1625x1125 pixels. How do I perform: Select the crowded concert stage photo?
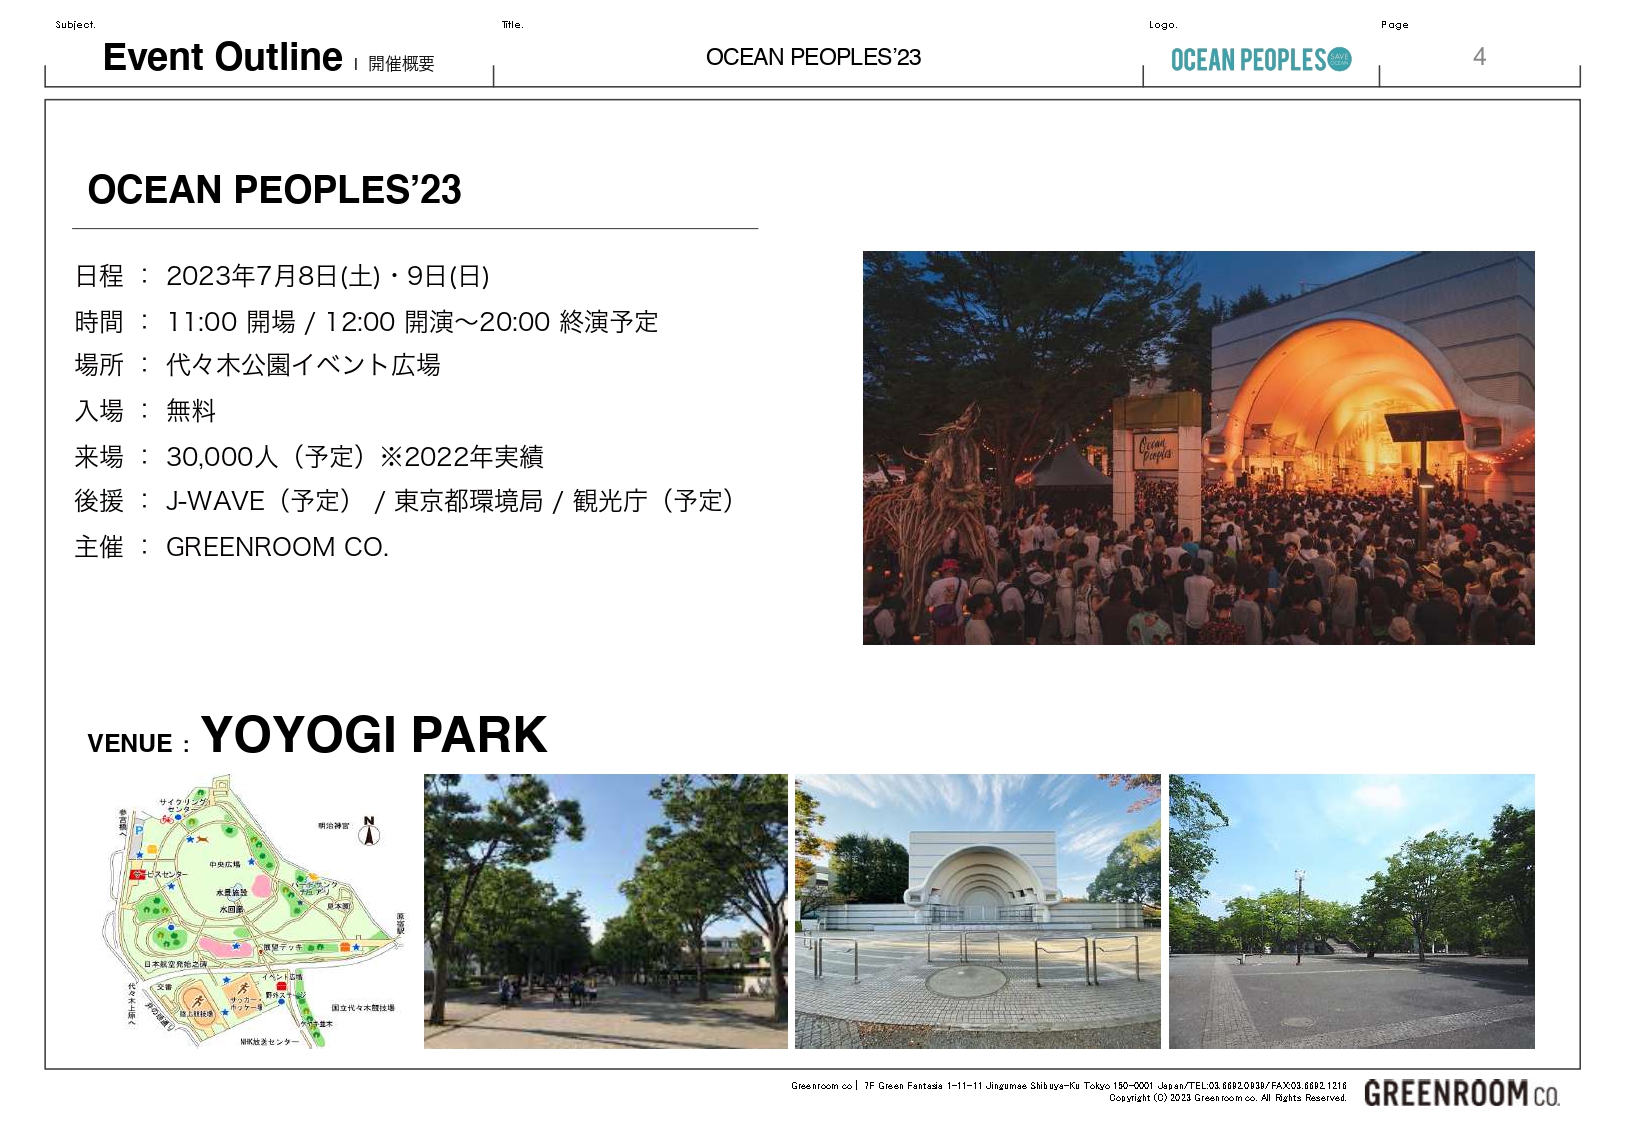(1198, 447)
